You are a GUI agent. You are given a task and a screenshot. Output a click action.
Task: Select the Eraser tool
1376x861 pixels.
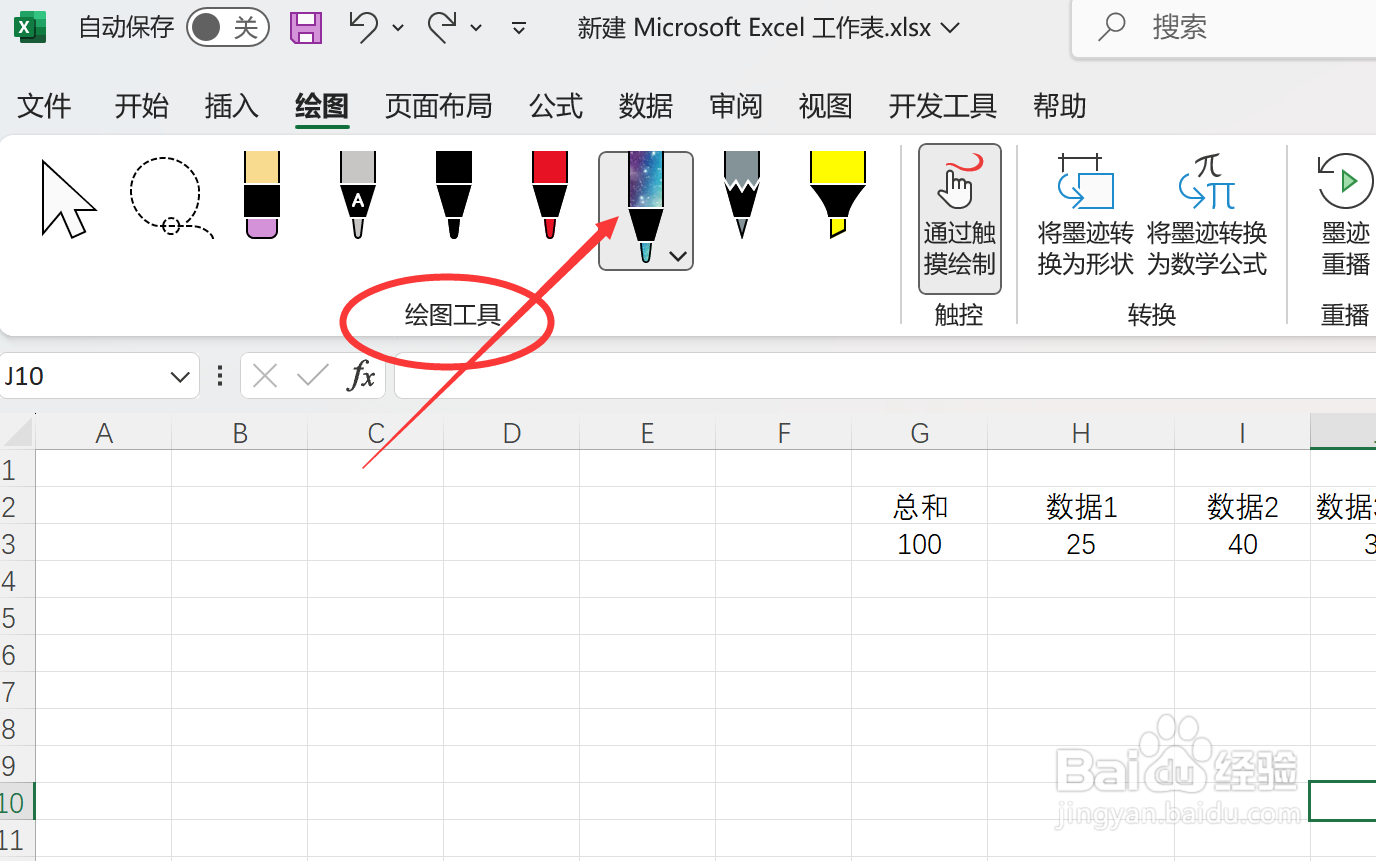pos(261,197)
